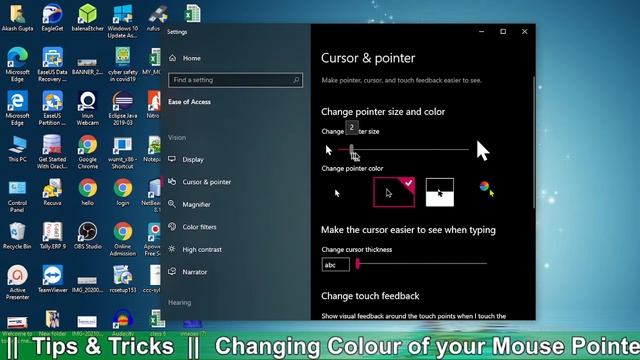Select the TeamViewer desktop icon
The width and height of the screenshot is (640, 360).
tap(52, 280)
